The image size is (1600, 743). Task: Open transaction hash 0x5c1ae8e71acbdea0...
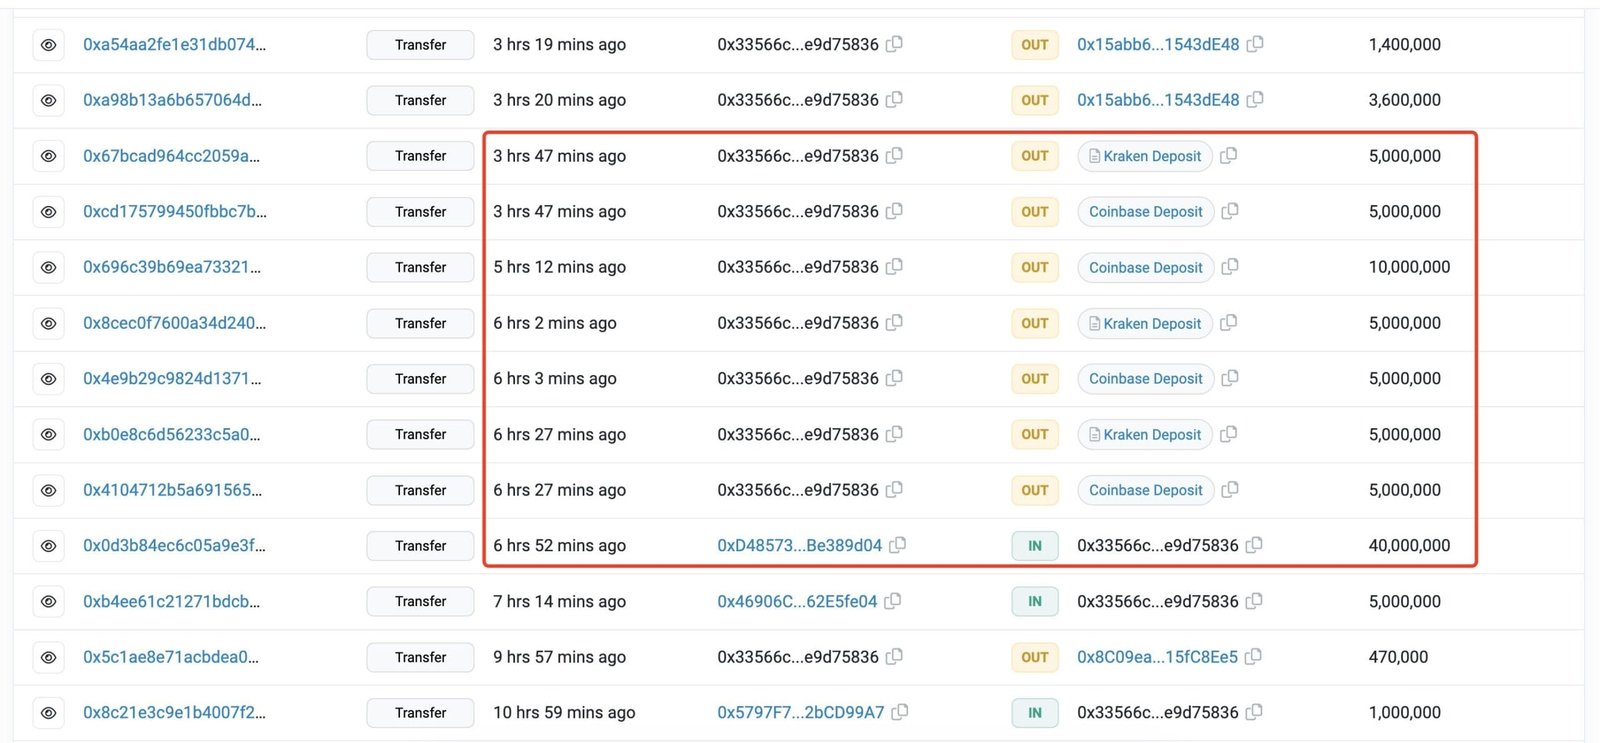pyautogui.click(x=171, y=657)
